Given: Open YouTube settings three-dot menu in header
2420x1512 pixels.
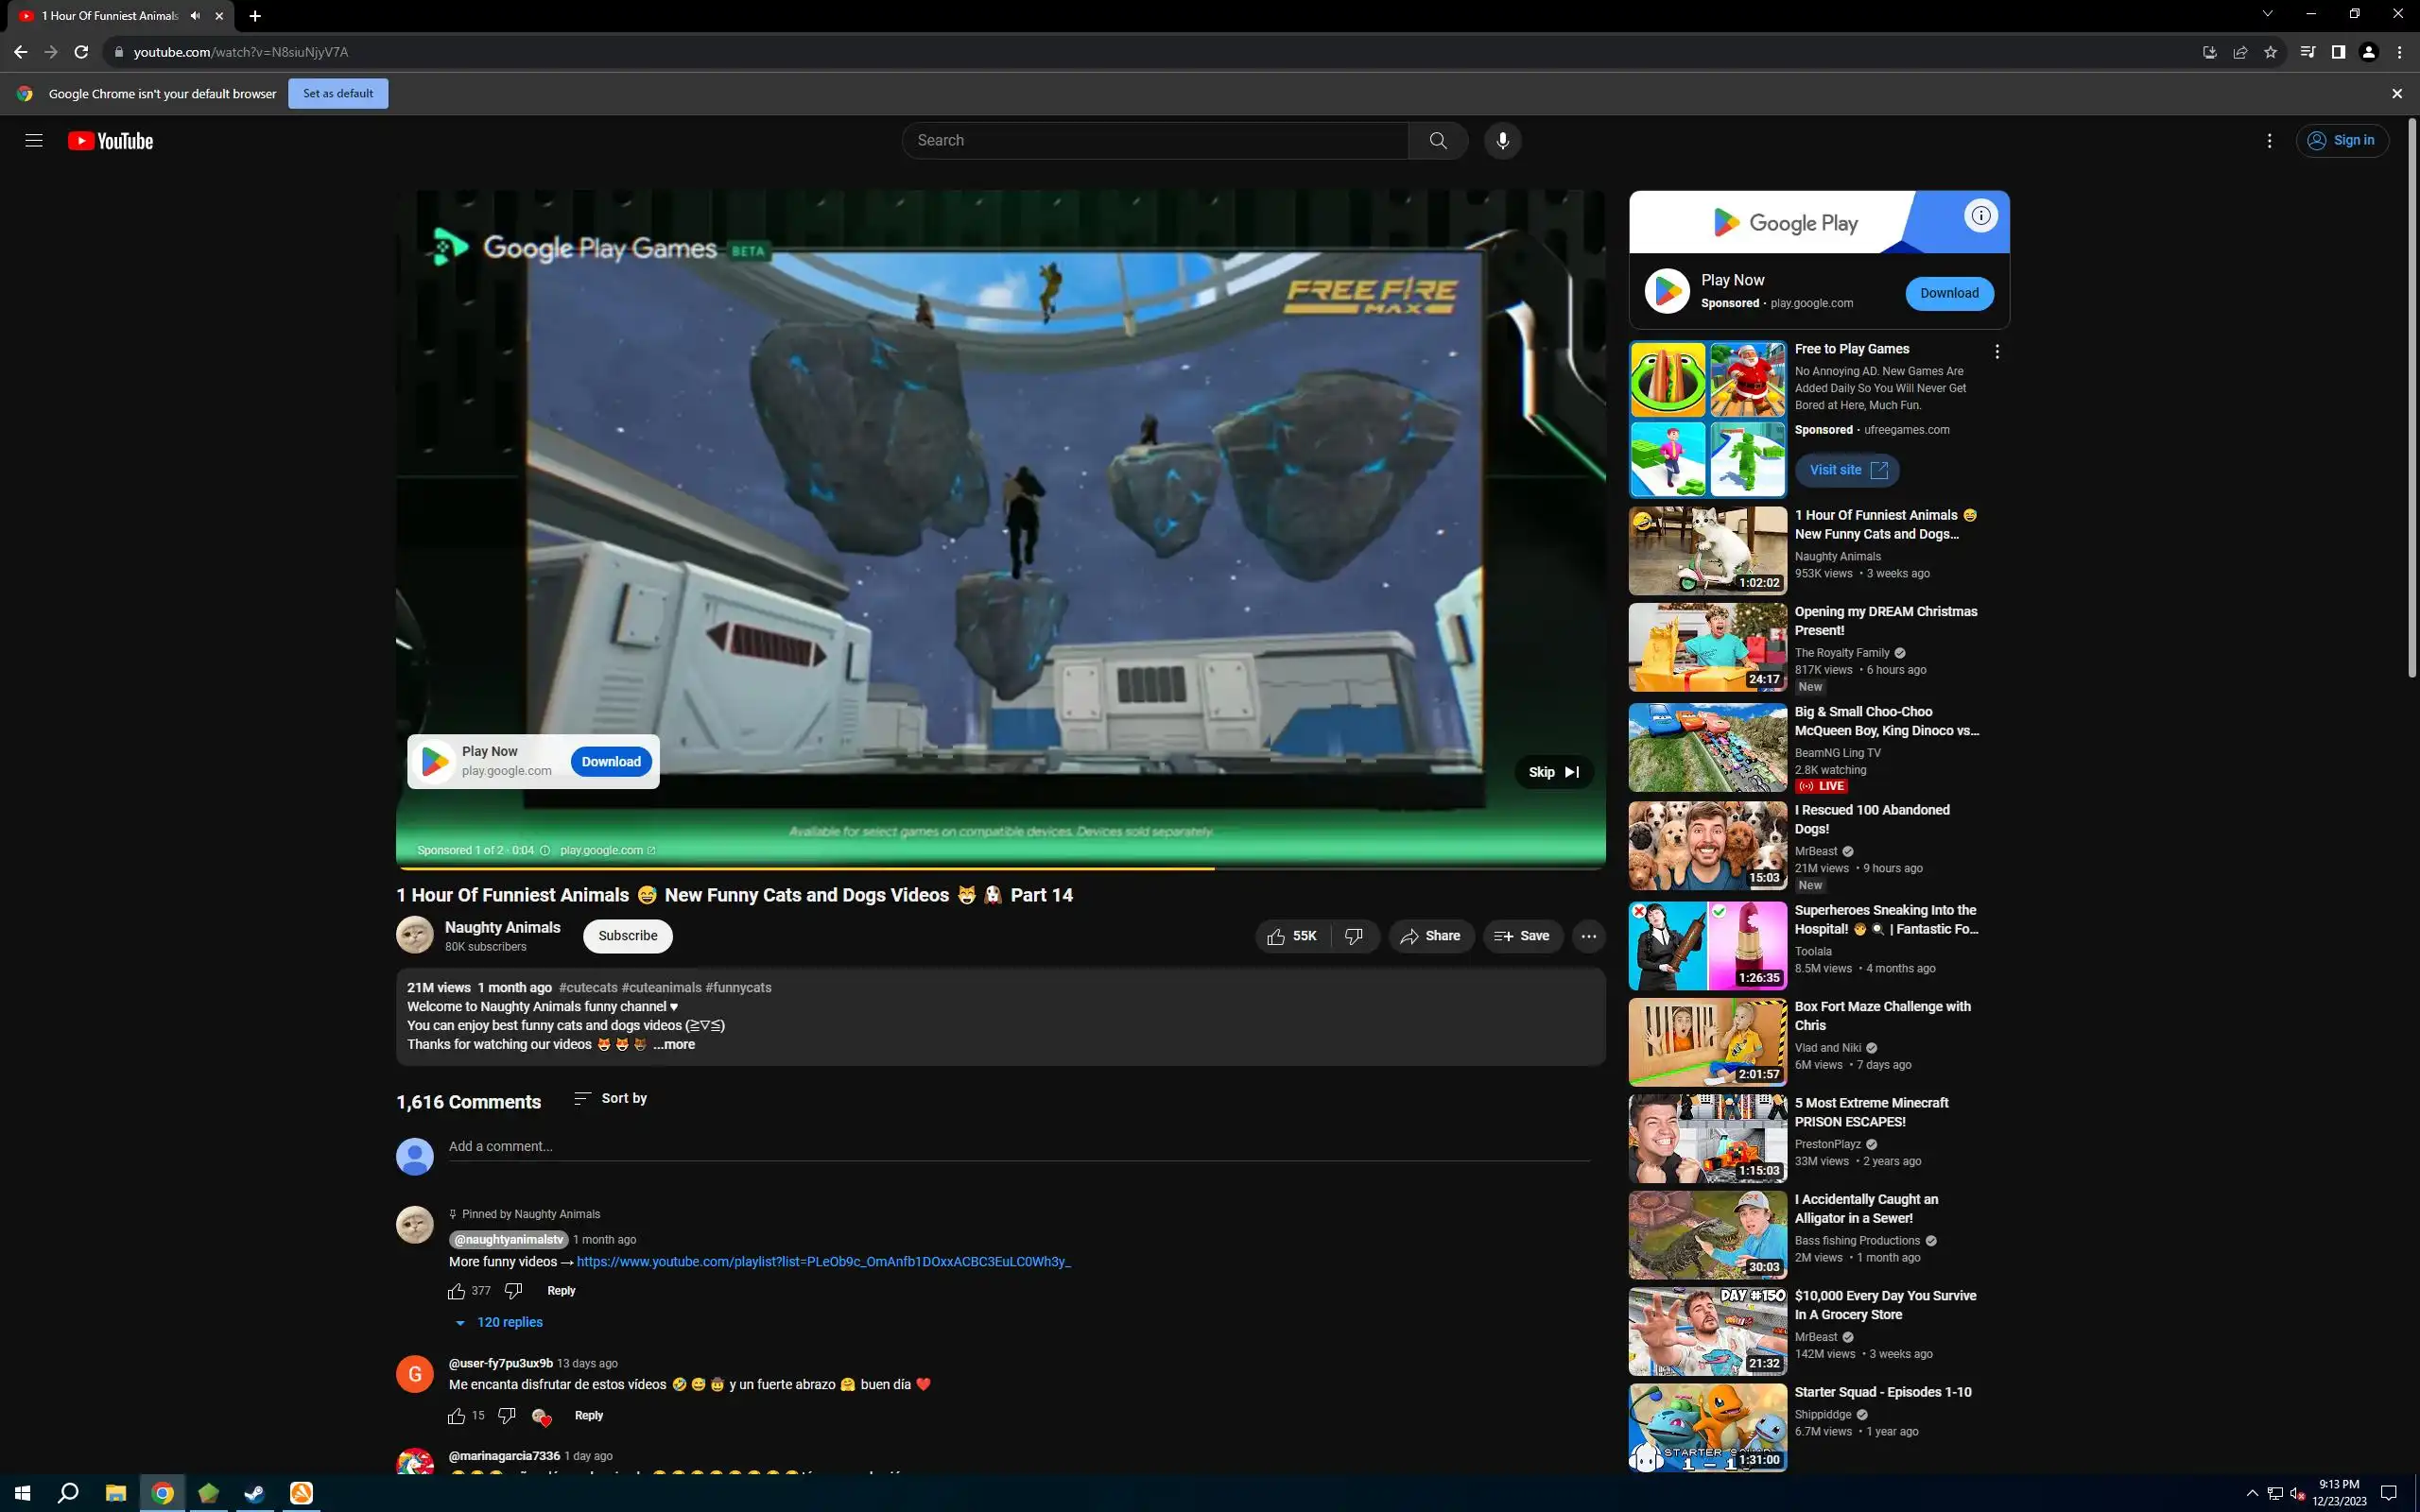Looking at the screenshot, I should [2269, 141].
